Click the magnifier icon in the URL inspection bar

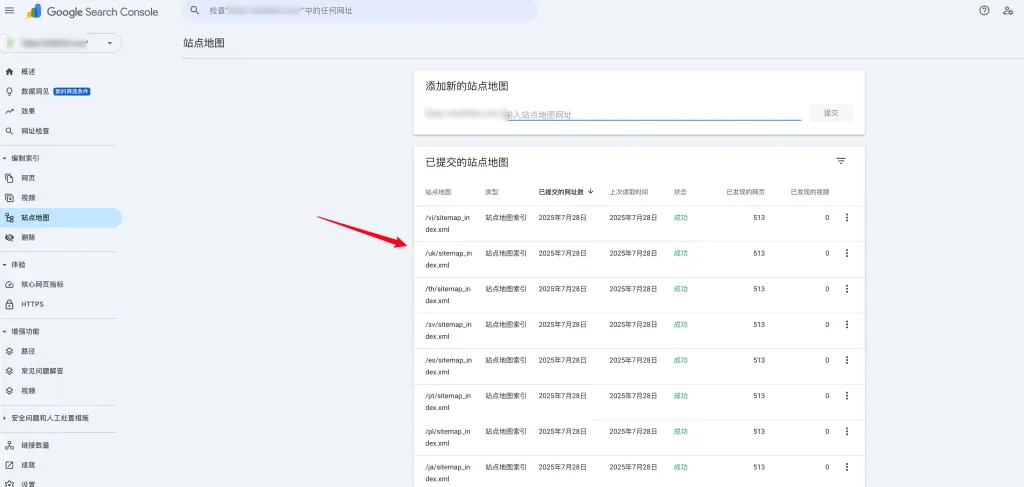[x=195, y=10]
